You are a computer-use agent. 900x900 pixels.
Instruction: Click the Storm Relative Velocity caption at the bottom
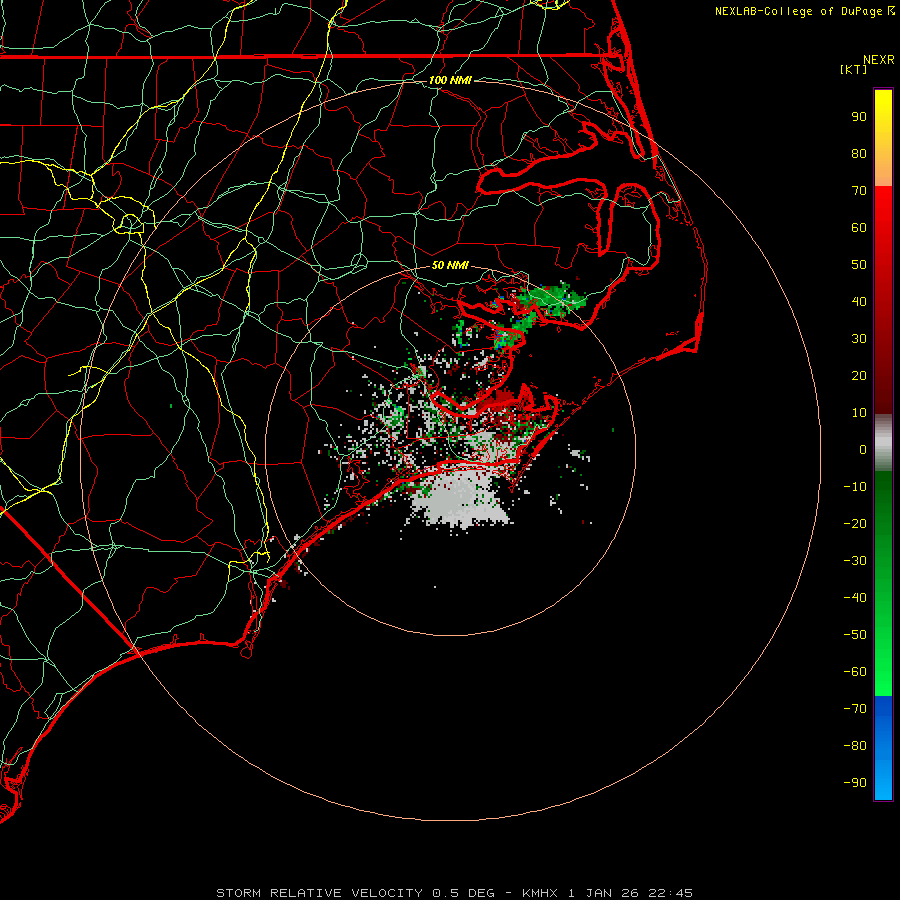click(454, 893)
